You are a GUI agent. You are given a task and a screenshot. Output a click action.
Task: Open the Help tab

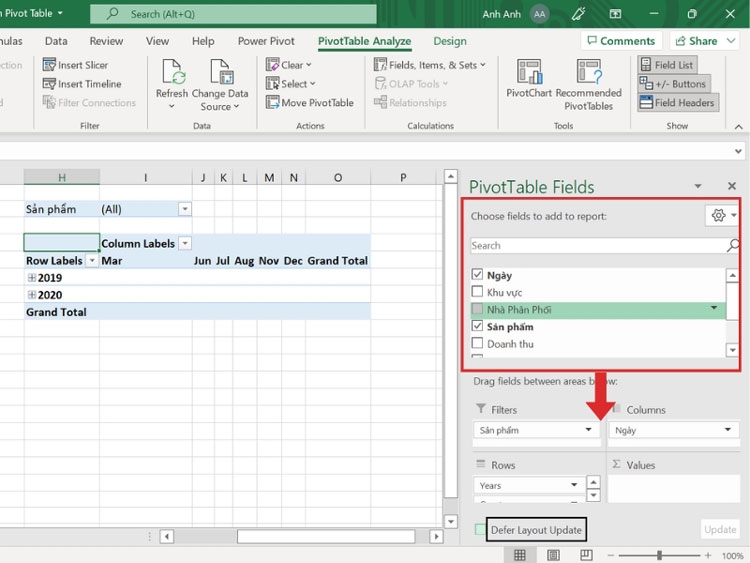pos(203,41)
